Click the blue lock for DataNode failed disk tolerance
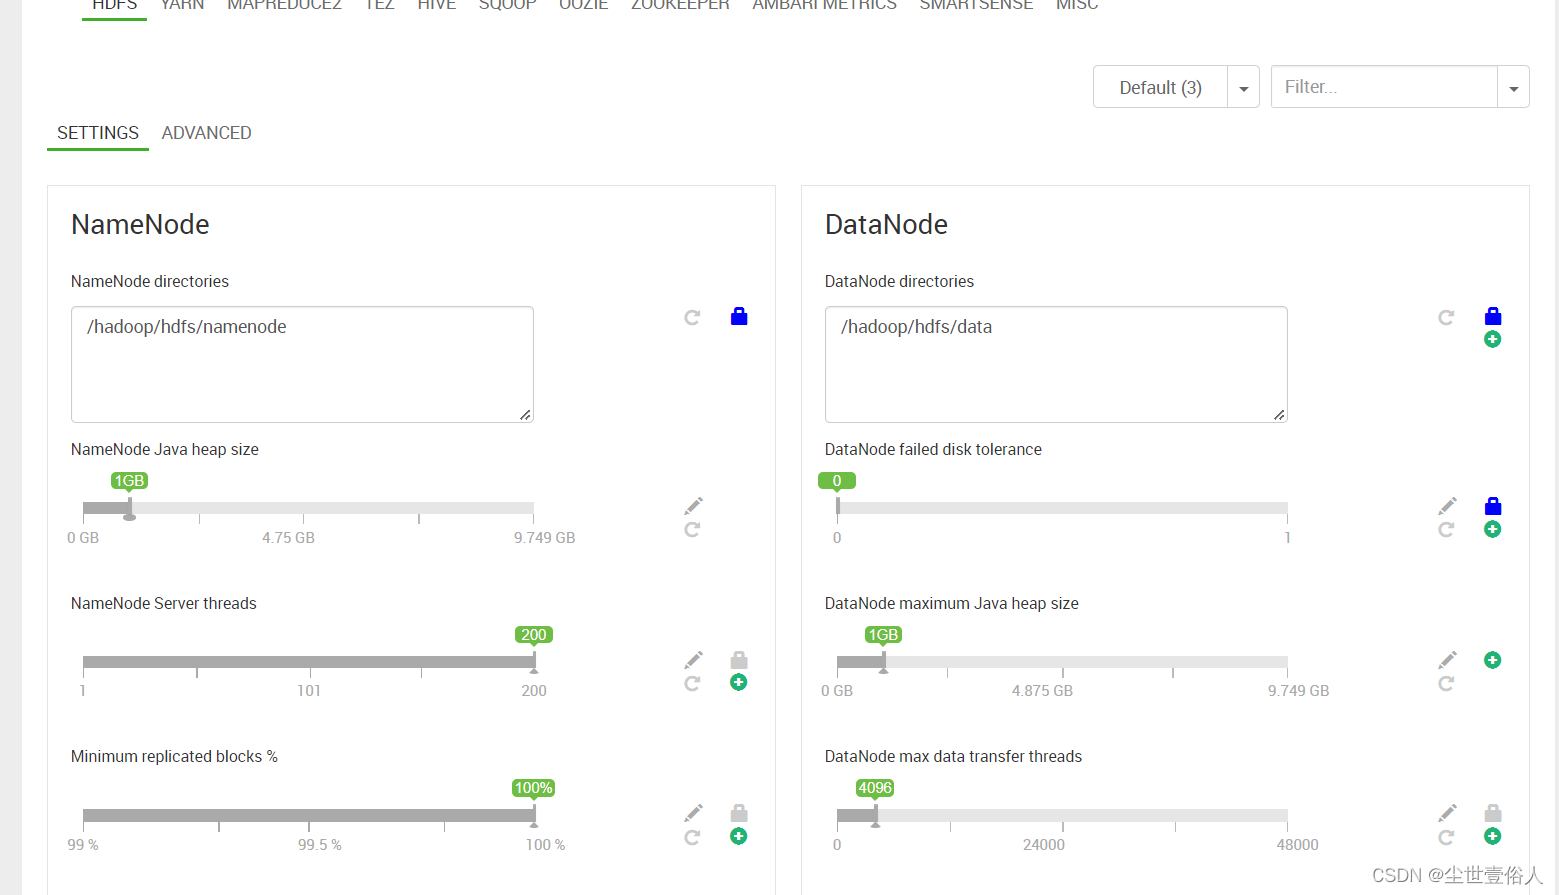 point(1493,506)
